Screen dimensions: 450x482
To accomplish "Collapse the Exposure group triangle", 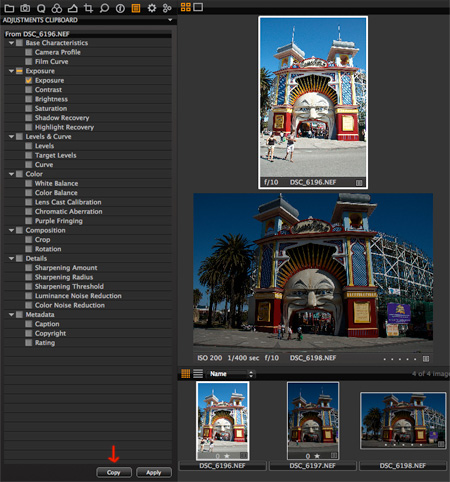I will pos(11,71).
